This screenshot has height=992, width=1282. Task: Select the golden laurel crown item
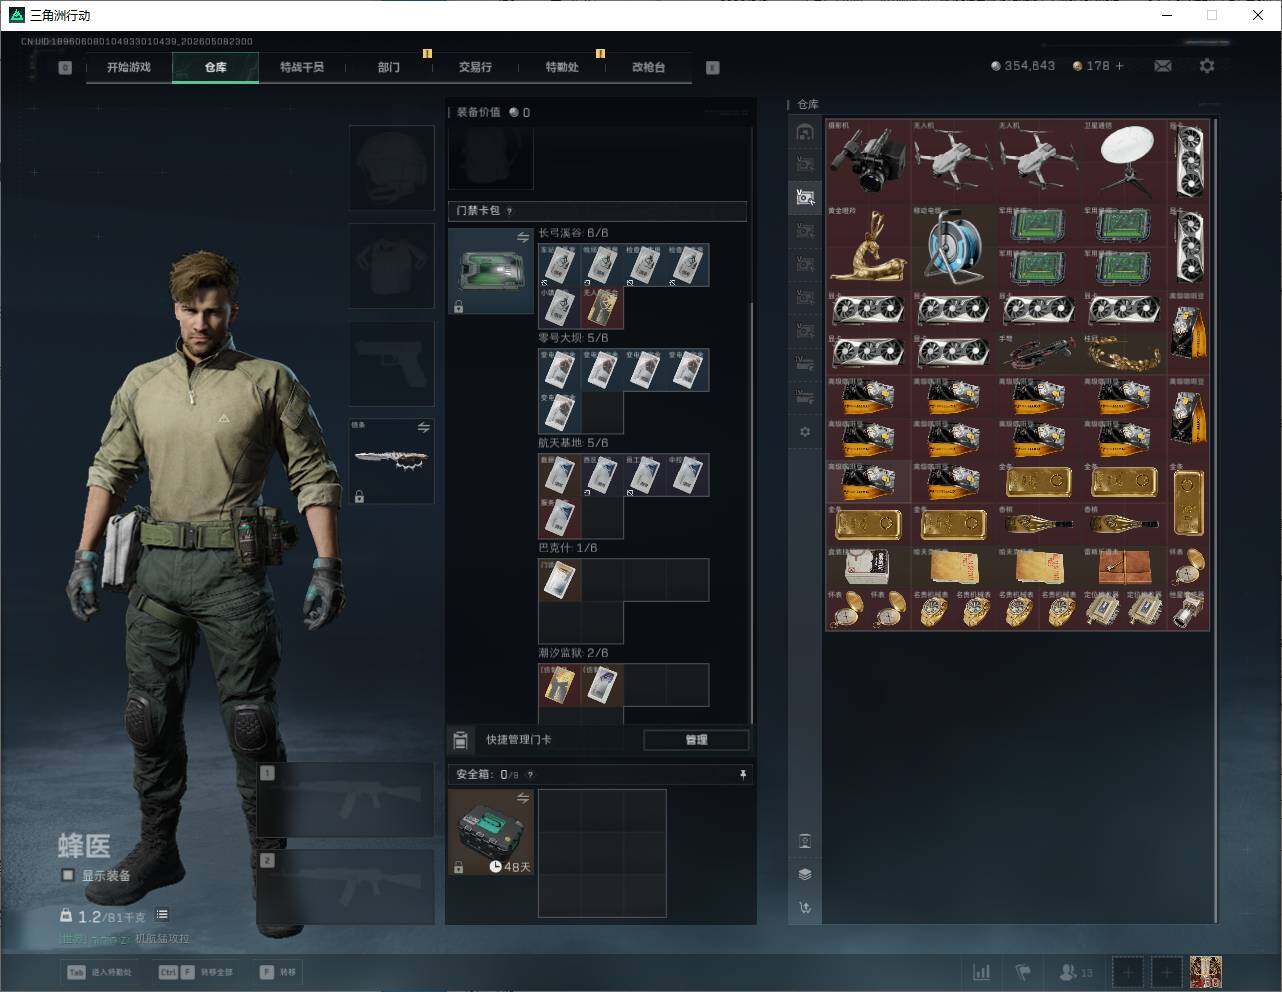click(1125, 354)
